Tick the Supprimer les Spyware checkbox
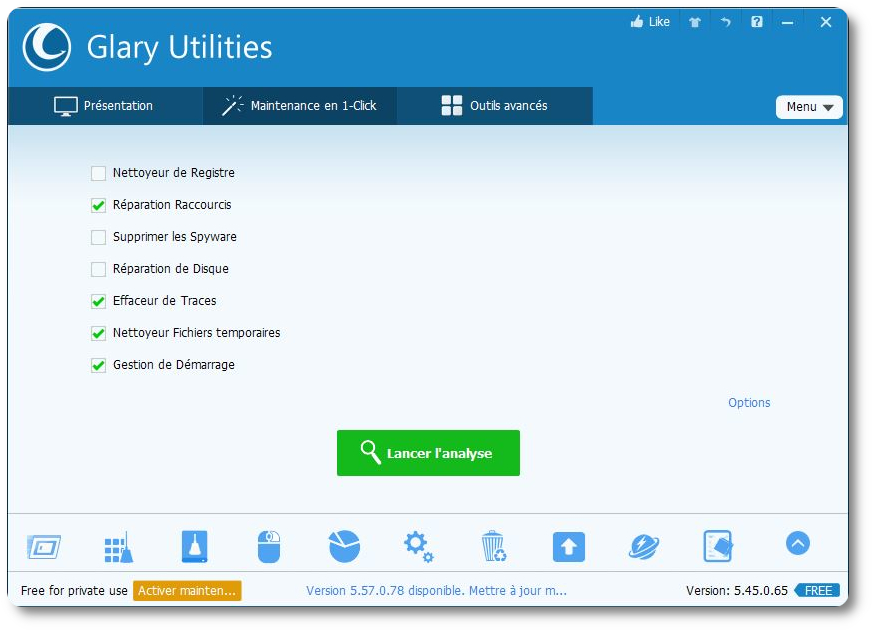872x630 pixels. point(98,237)
